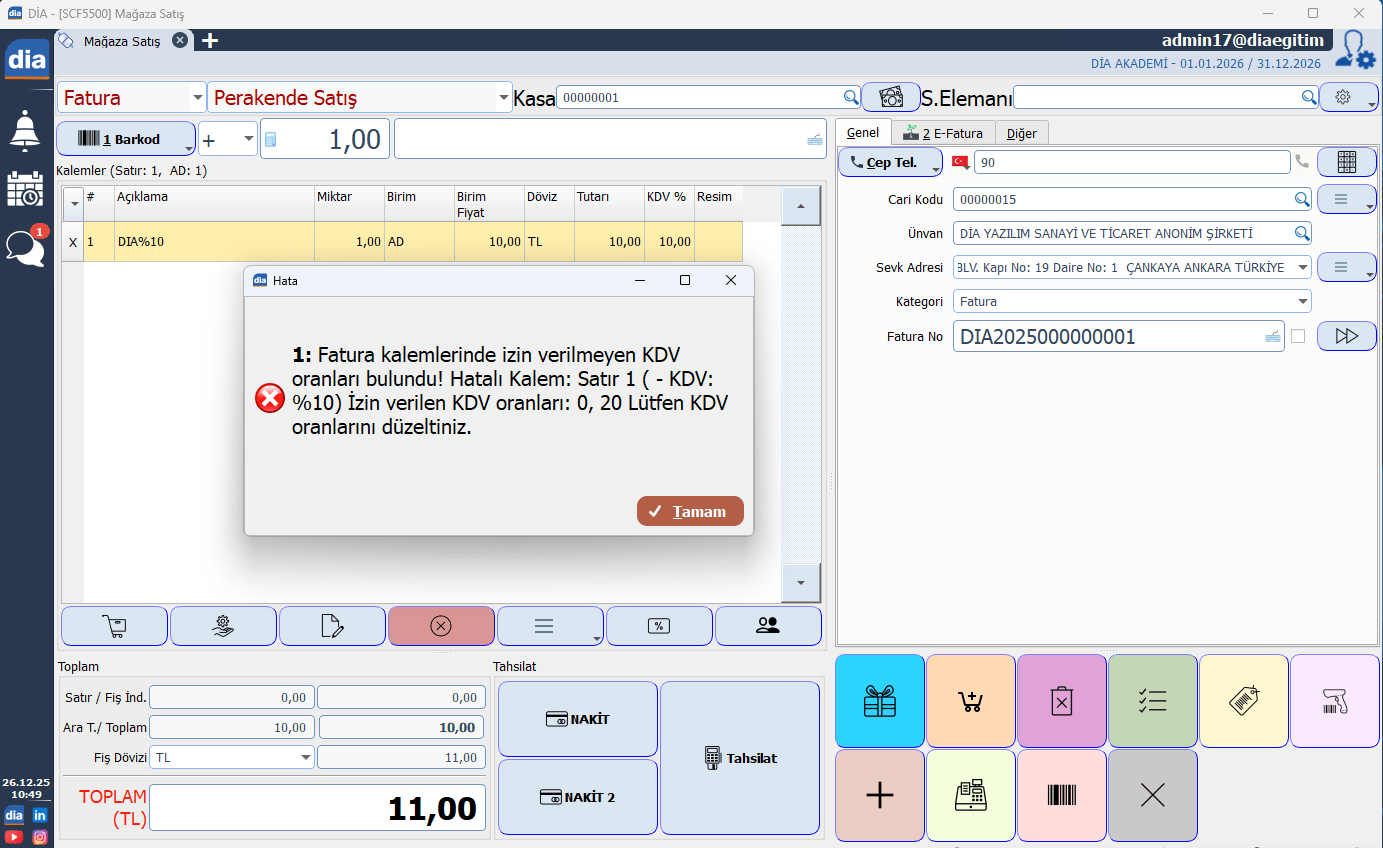Open the Kategori dropdown list
This screenshot has width=1383, height=848.
coord(1302,301)
